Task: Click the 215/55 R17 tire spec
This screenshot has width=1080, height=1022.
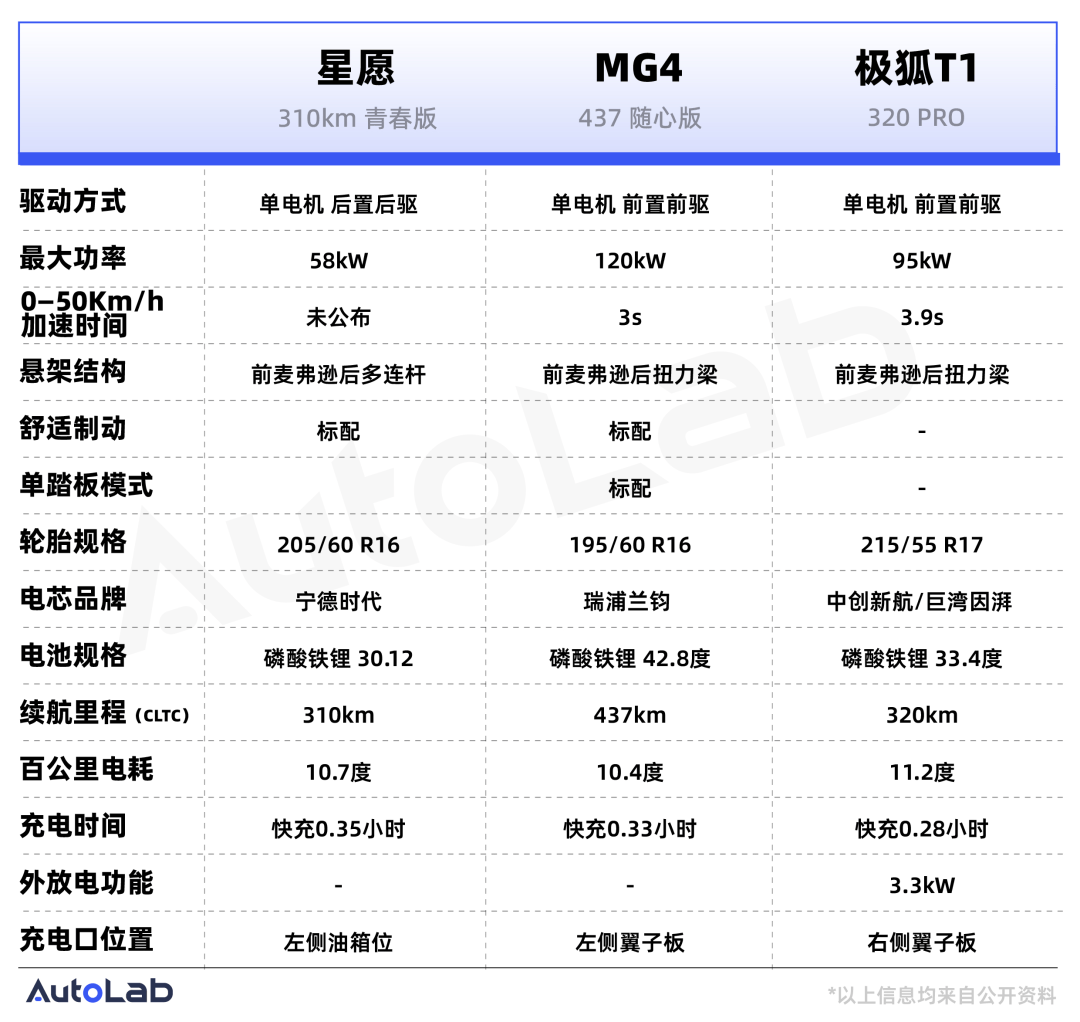Action: 921,545
